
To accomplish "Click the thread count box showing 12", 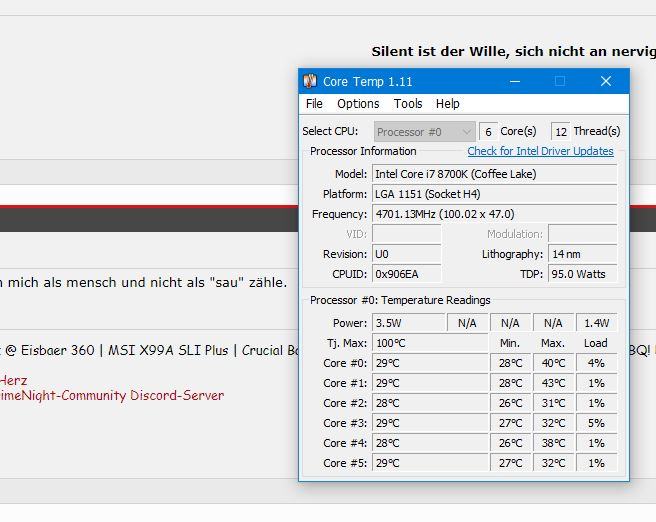I will pos(561,132).
